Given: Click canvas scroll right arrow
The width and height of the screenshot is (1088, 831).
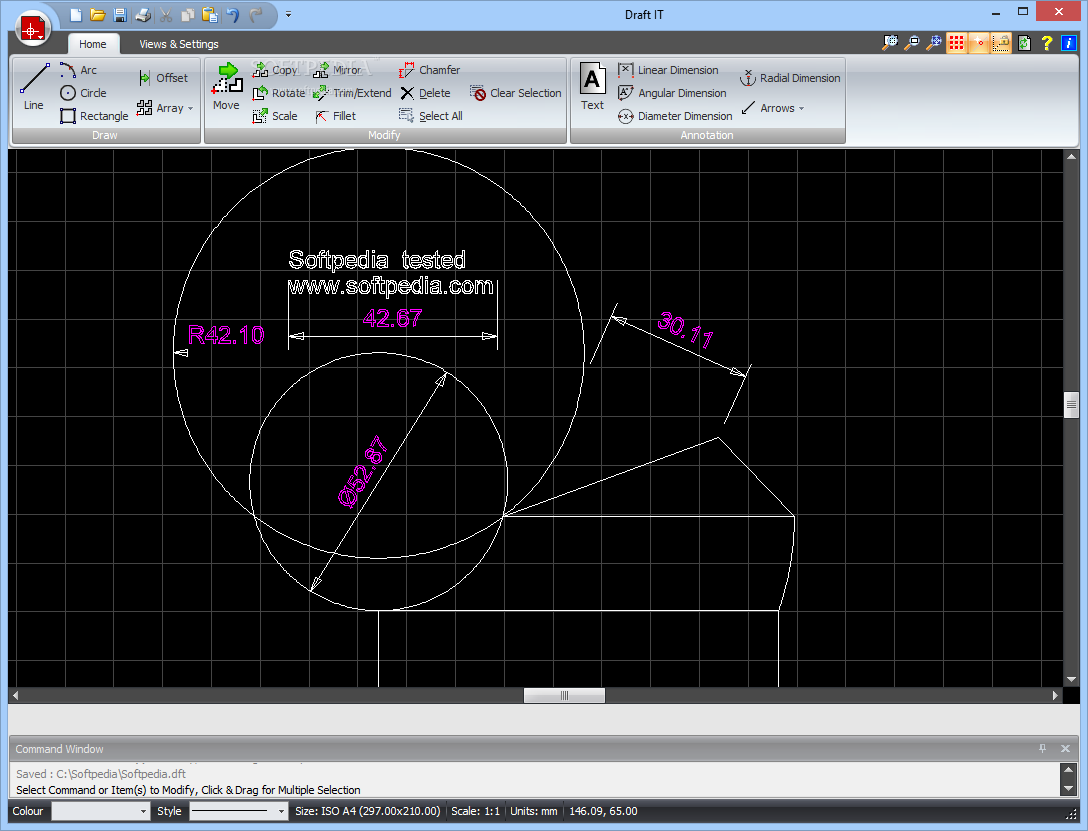Looking at the screenshot, I should 1055,695.
